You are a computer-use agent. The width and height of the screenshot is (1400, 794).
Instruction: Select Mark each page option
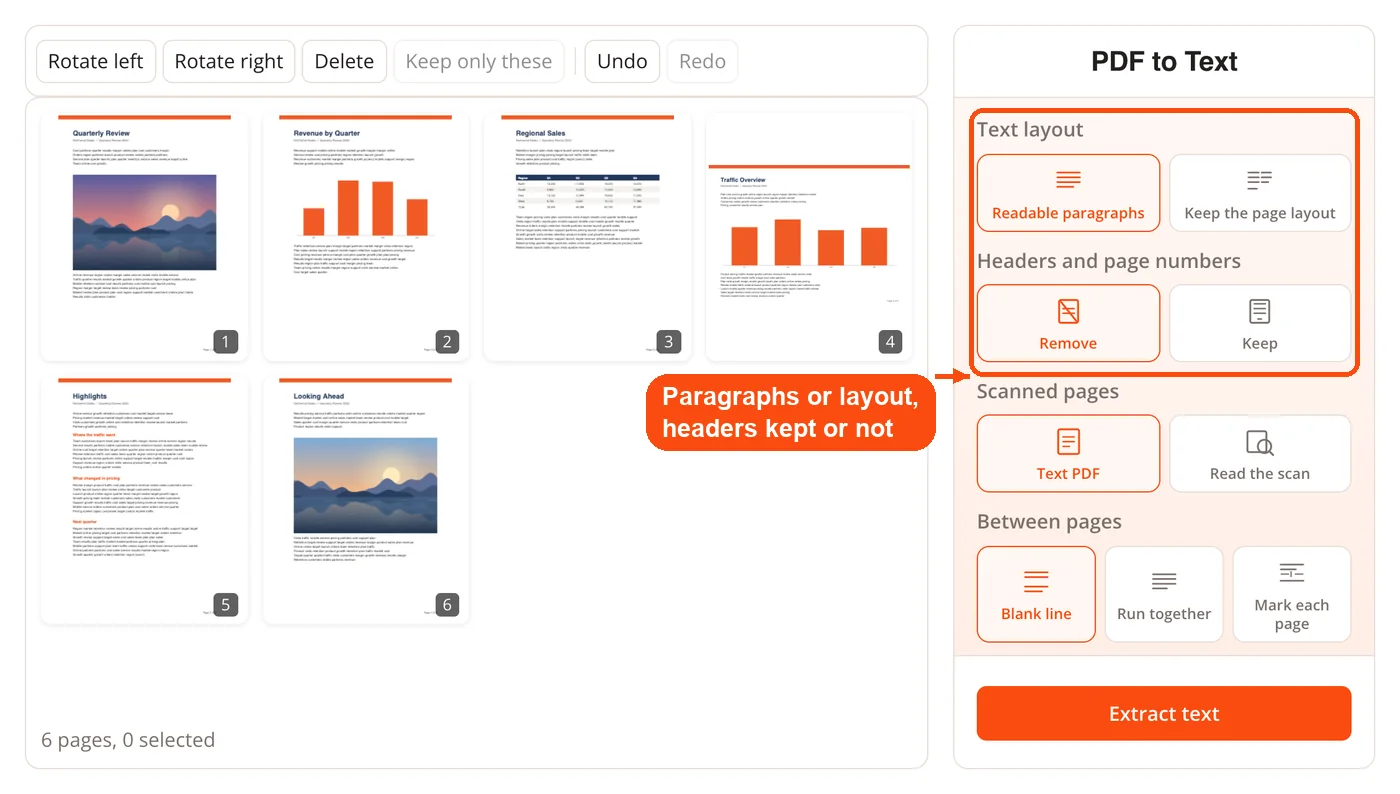point(1292,594)
